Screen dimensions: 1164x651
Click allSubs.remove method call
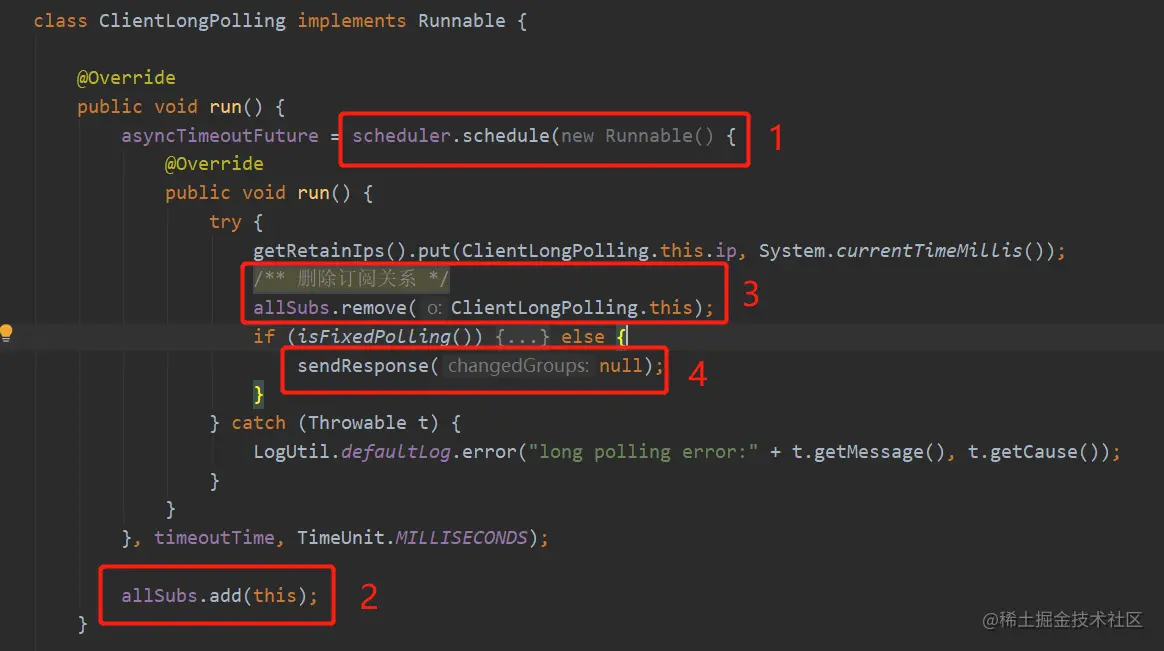330,308
